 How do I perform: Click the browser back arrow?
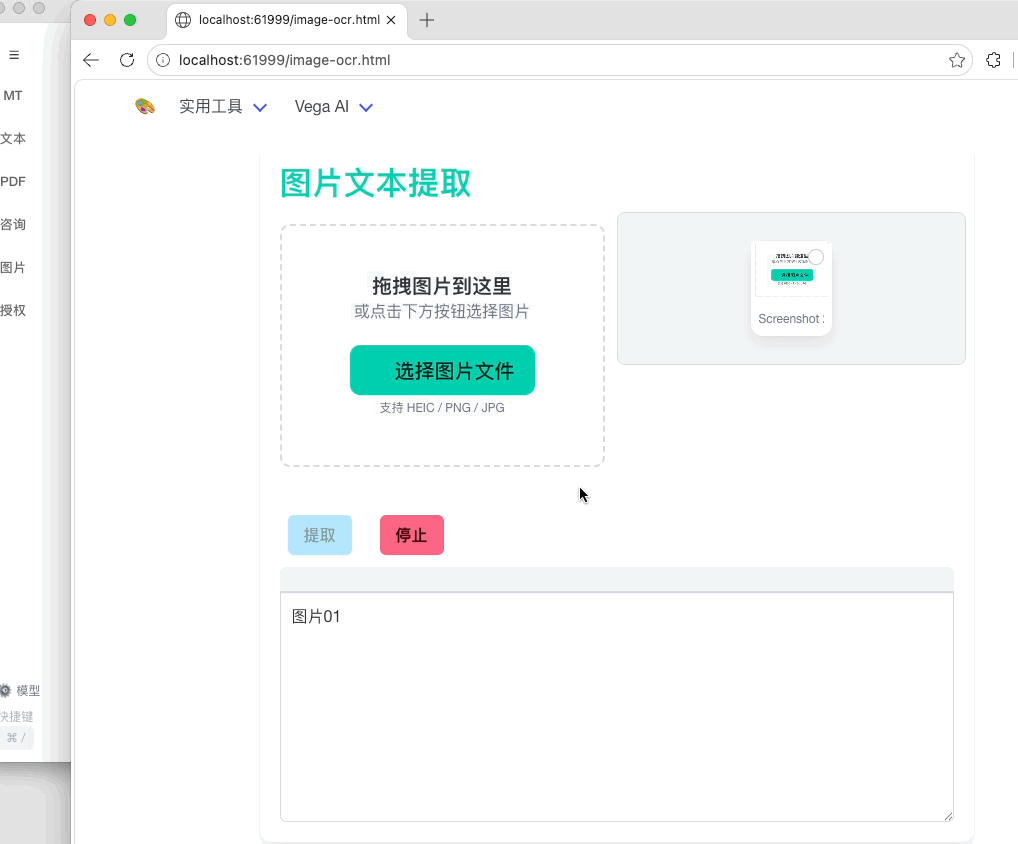click(91, 60)
